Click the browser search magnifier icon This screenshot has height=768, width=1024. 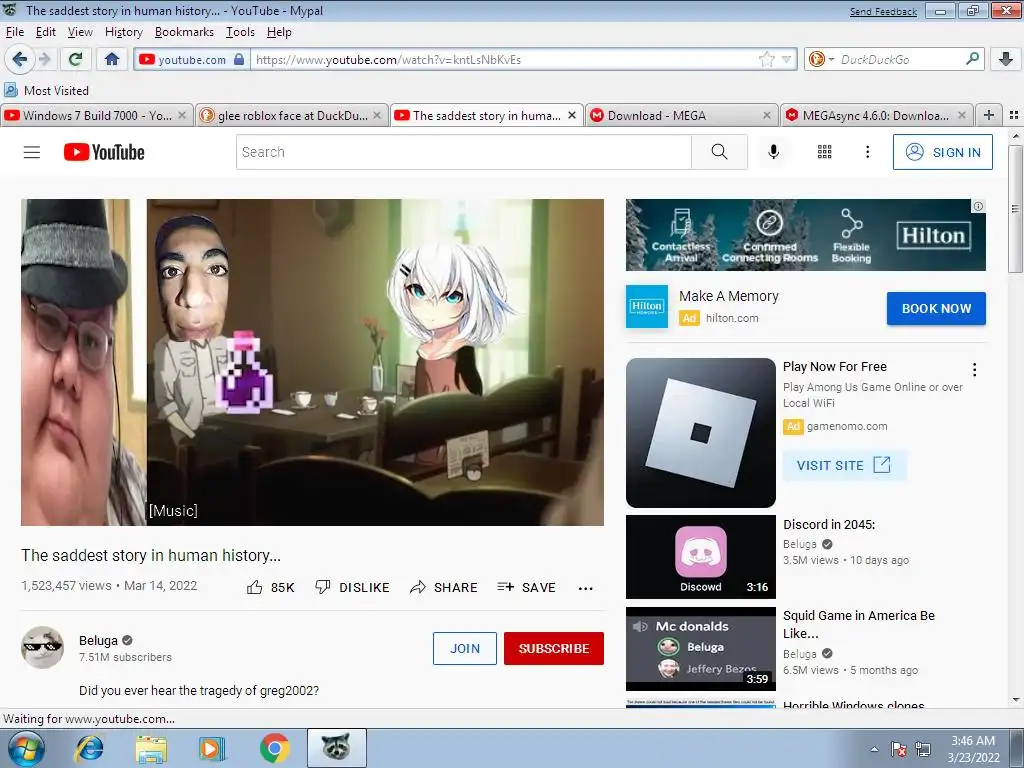pyautogui.click(x=972, y=59)
